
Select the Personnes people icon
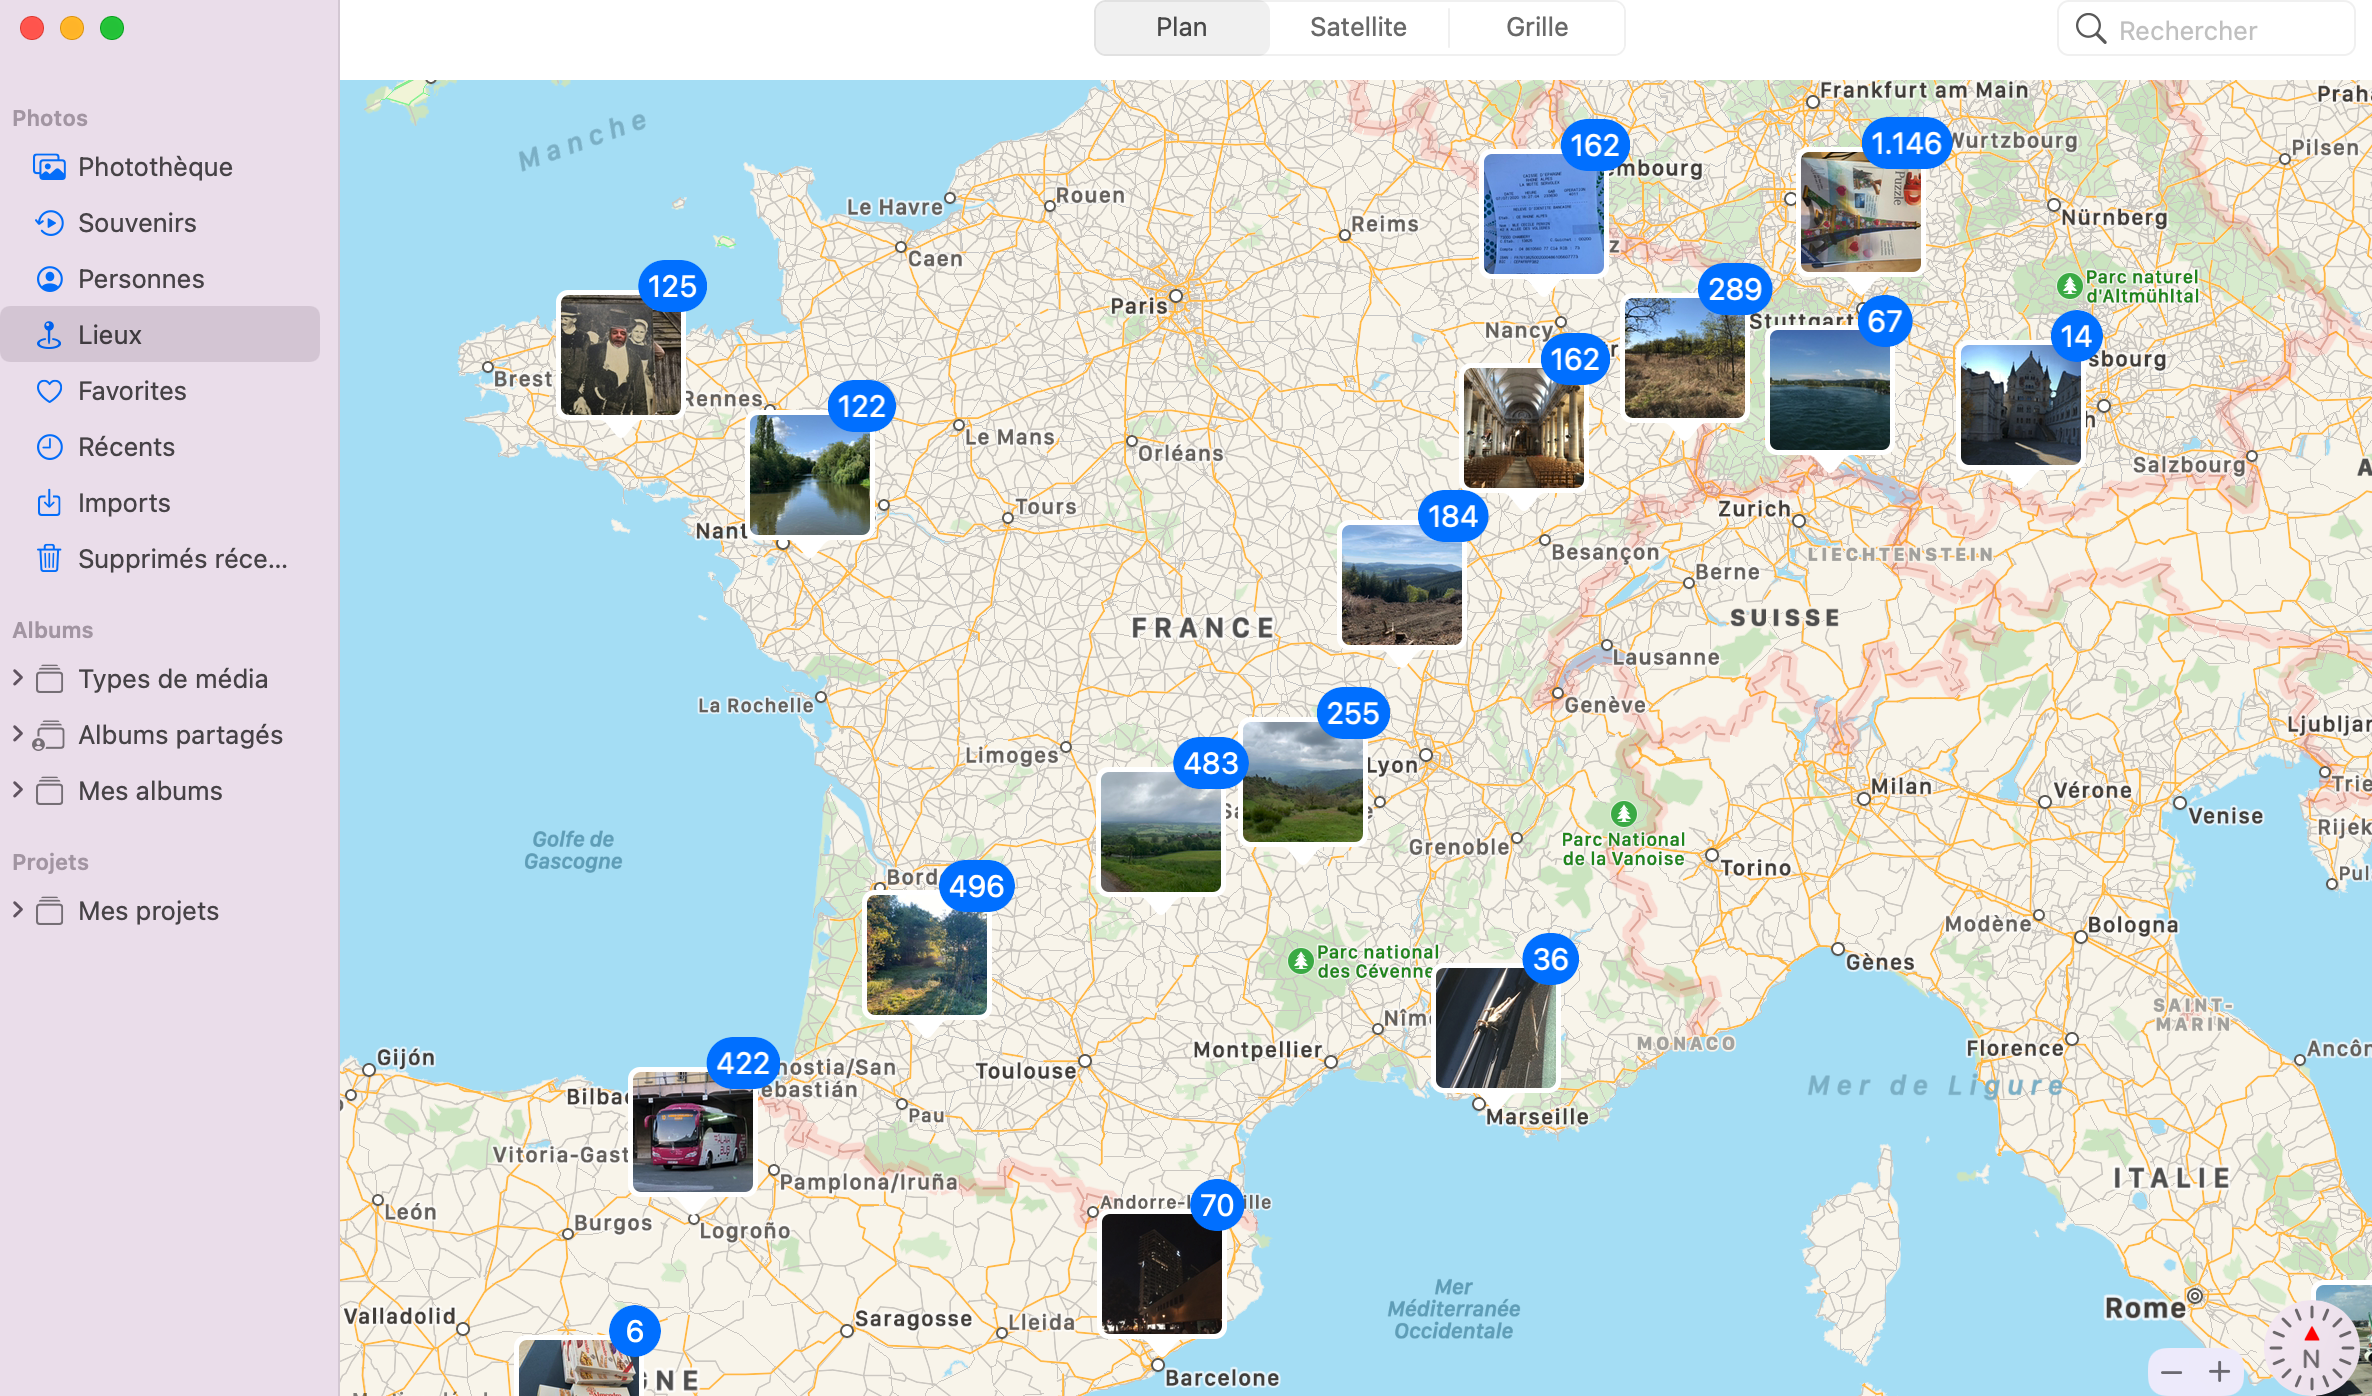coord(49,279)
